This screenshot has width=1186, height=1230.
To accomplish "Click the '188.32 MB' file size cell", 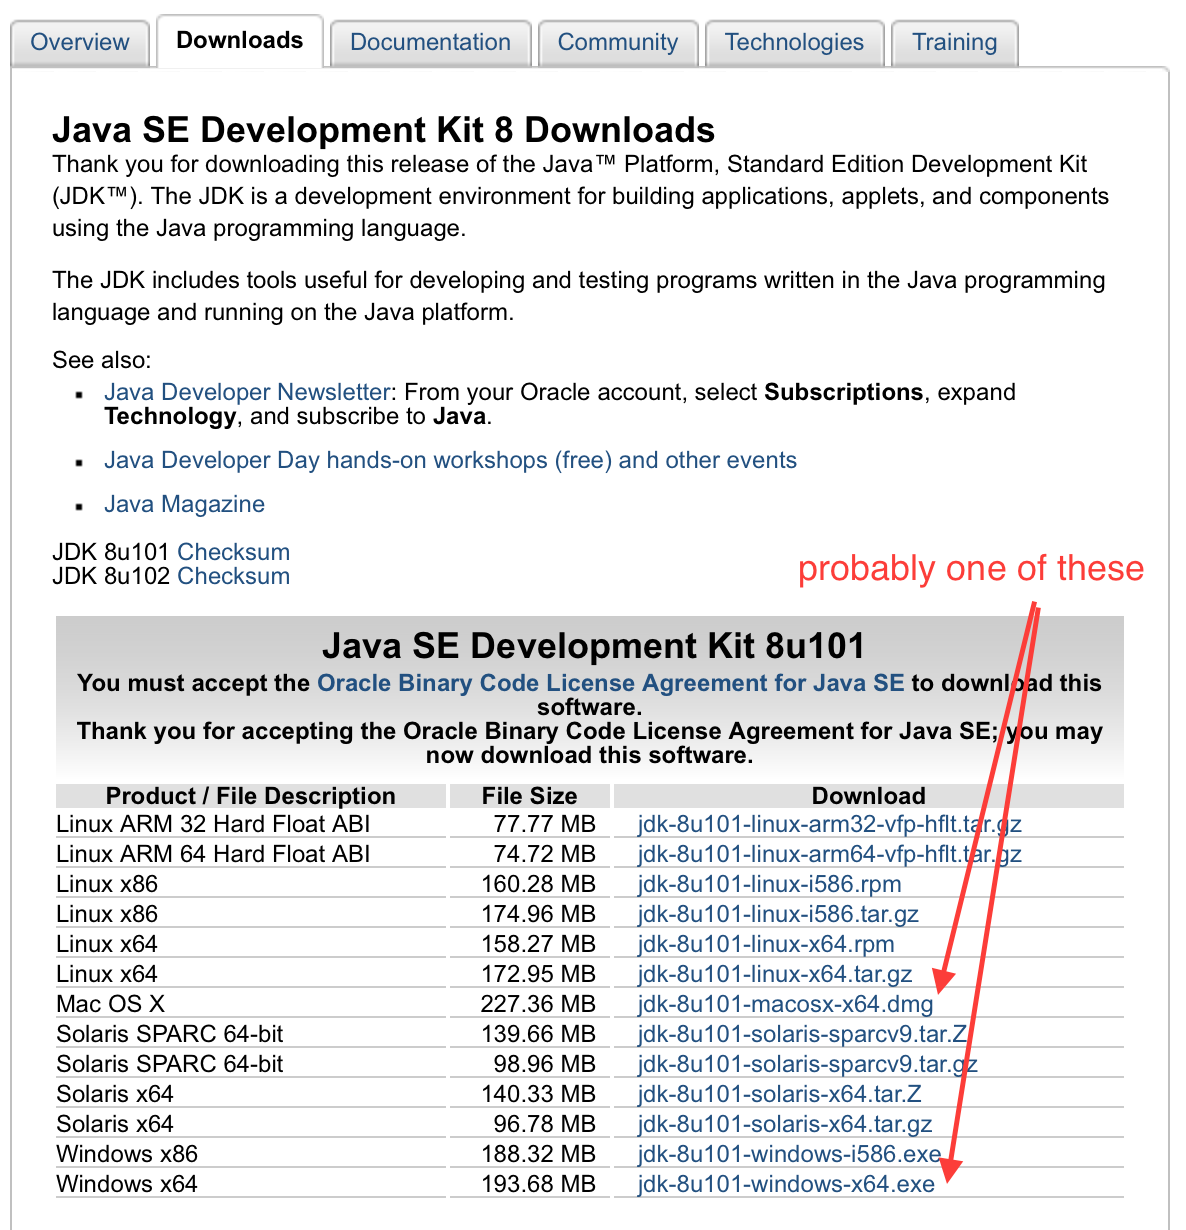I will [x=529, y=1154].
